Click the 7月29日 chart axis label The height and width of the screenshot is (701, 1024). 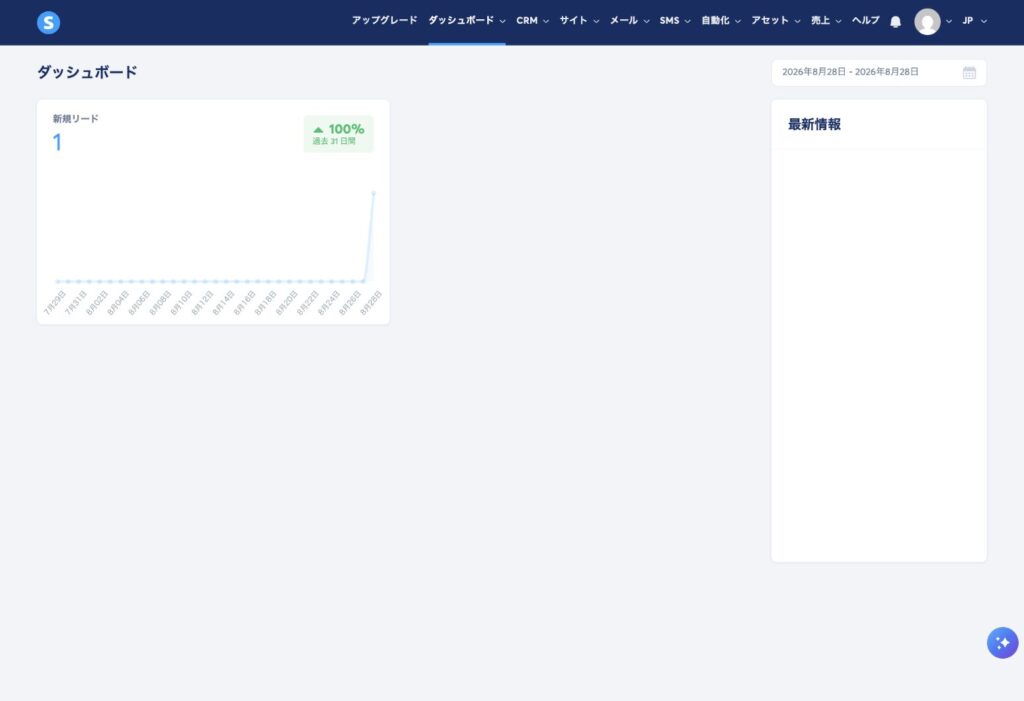(55, 302)
